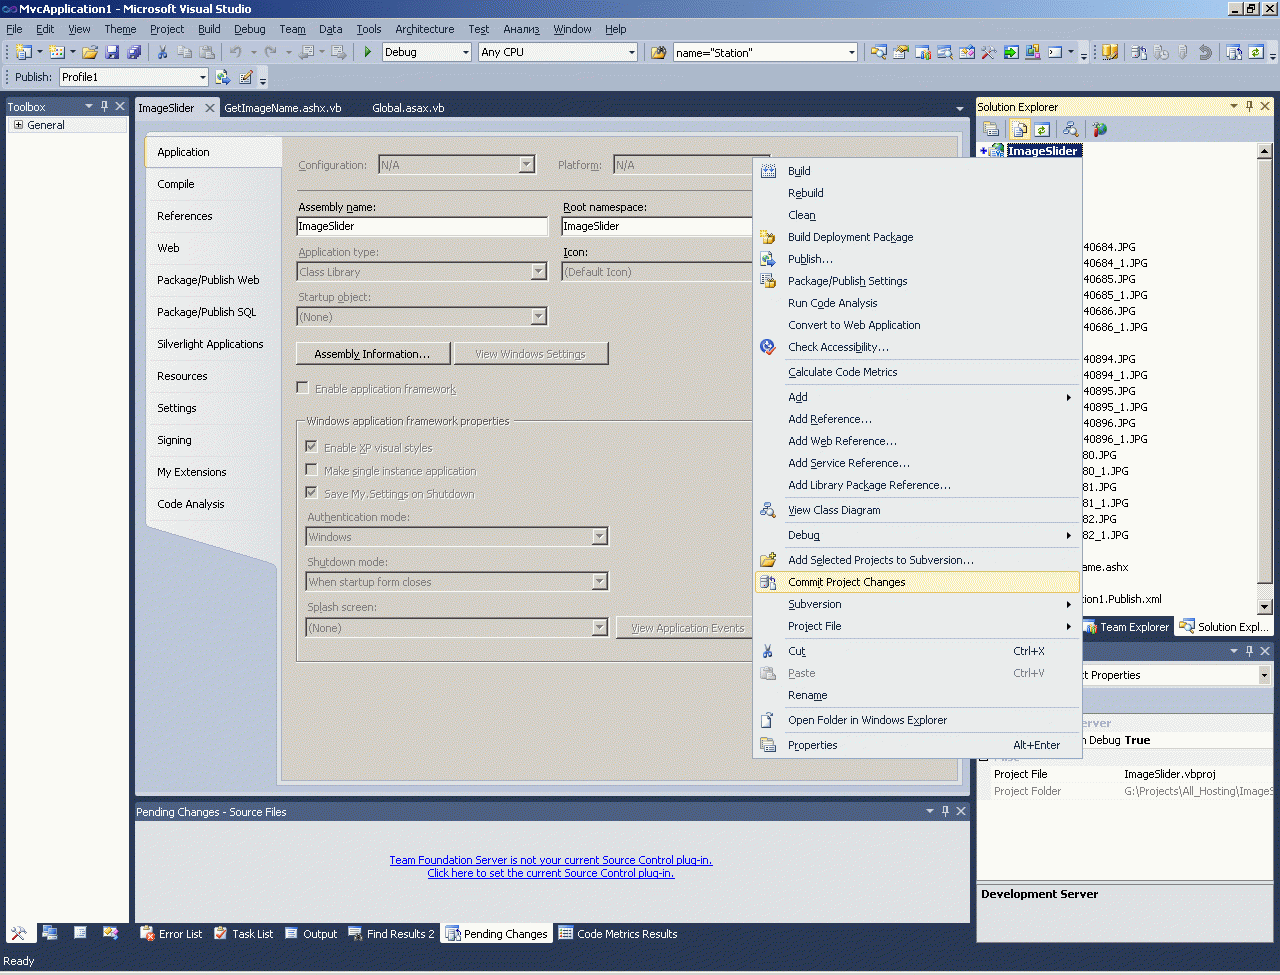Click the Add New Item toolbar icon
This screenshot has width=1280, height=975.
57,52
